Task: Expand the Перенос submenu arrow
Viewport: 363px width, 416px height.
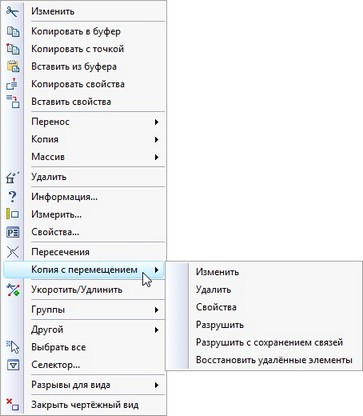Action: coord(156,122)
